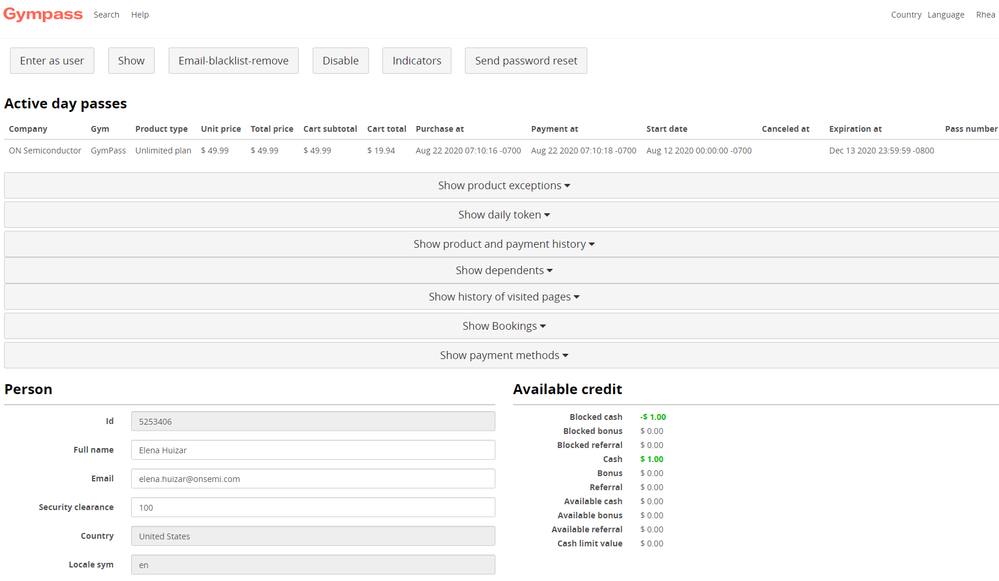Click the Gympass logo

click(43, 15)
